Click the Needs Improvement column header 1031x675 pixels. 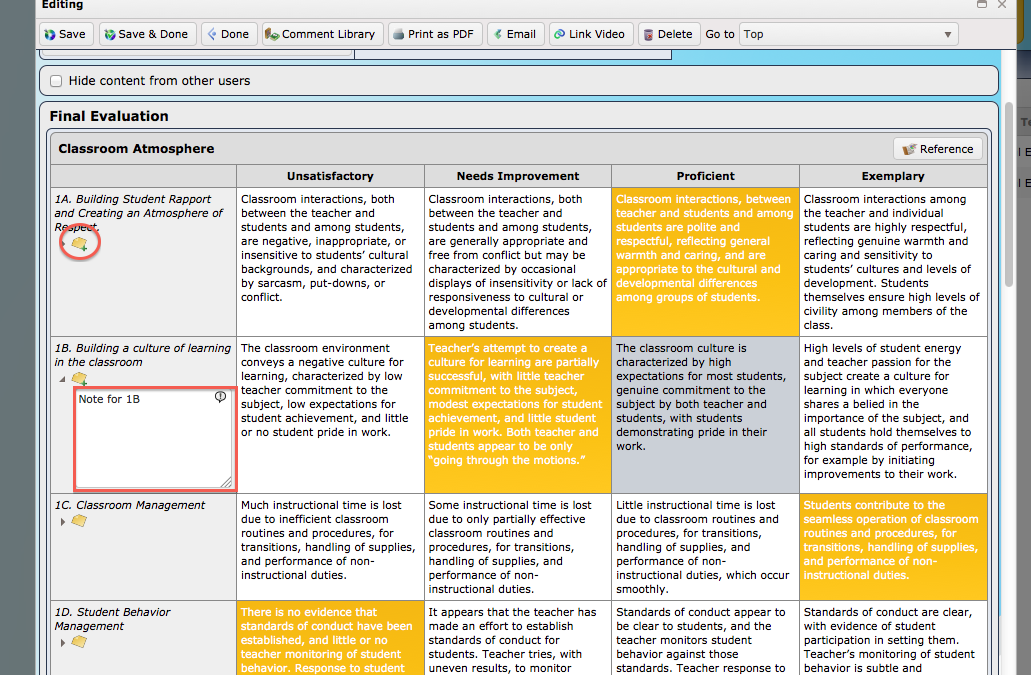click(x=518, y=176)
